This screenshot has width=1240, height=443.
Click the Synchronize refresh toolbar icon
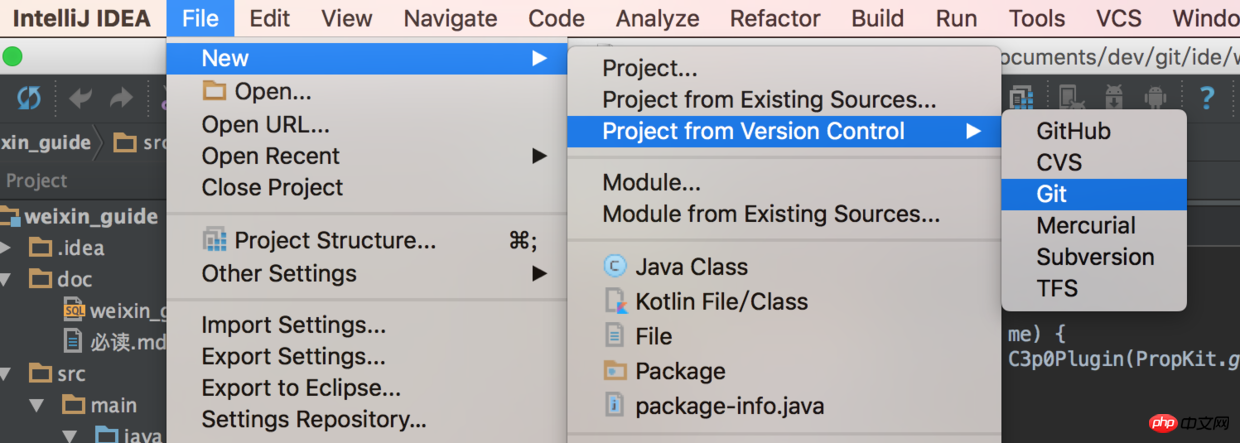tap(29, 97)
